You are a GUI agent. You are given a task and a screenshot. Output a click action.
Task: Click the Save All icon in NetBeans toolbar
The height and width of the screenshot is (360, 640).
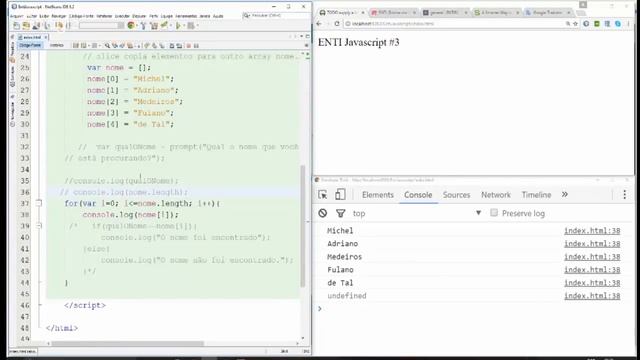tap(47, 26)
